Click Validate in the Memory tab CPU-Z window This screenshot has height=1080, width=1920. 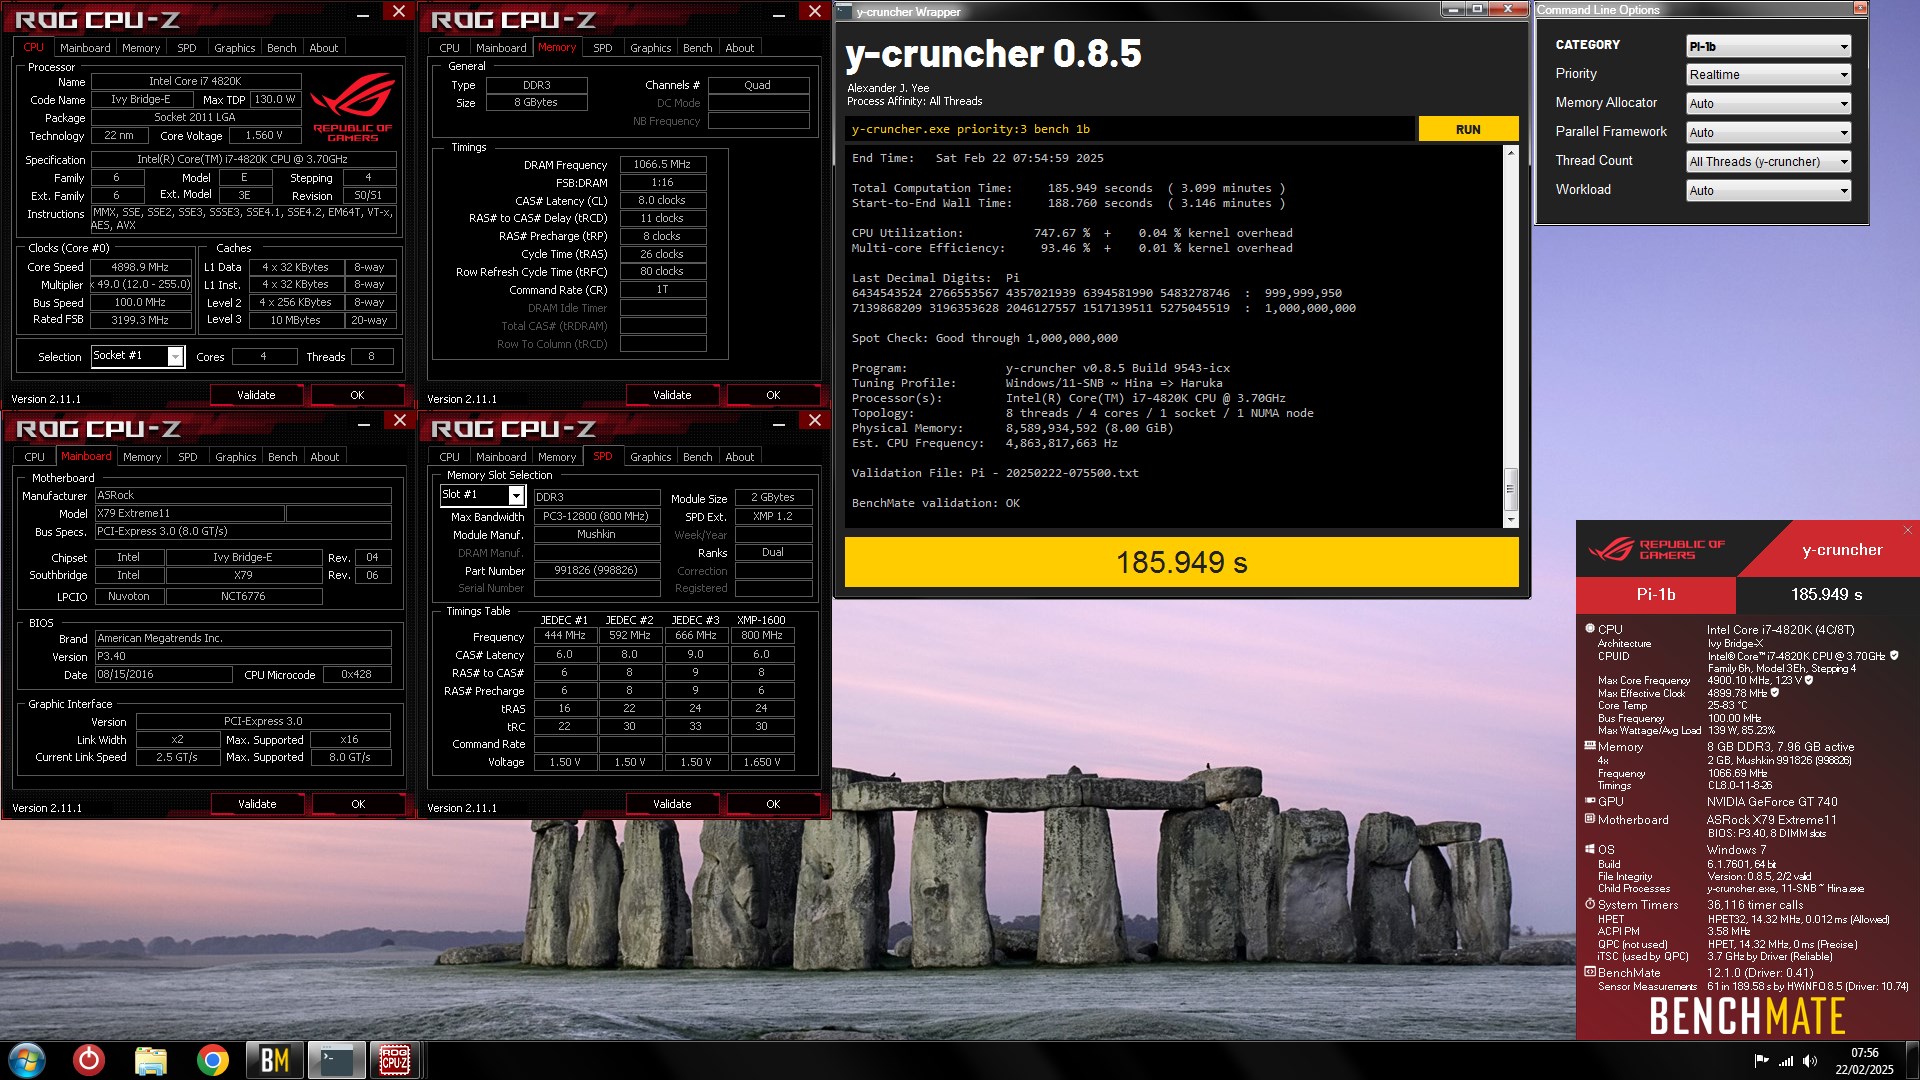672,395
